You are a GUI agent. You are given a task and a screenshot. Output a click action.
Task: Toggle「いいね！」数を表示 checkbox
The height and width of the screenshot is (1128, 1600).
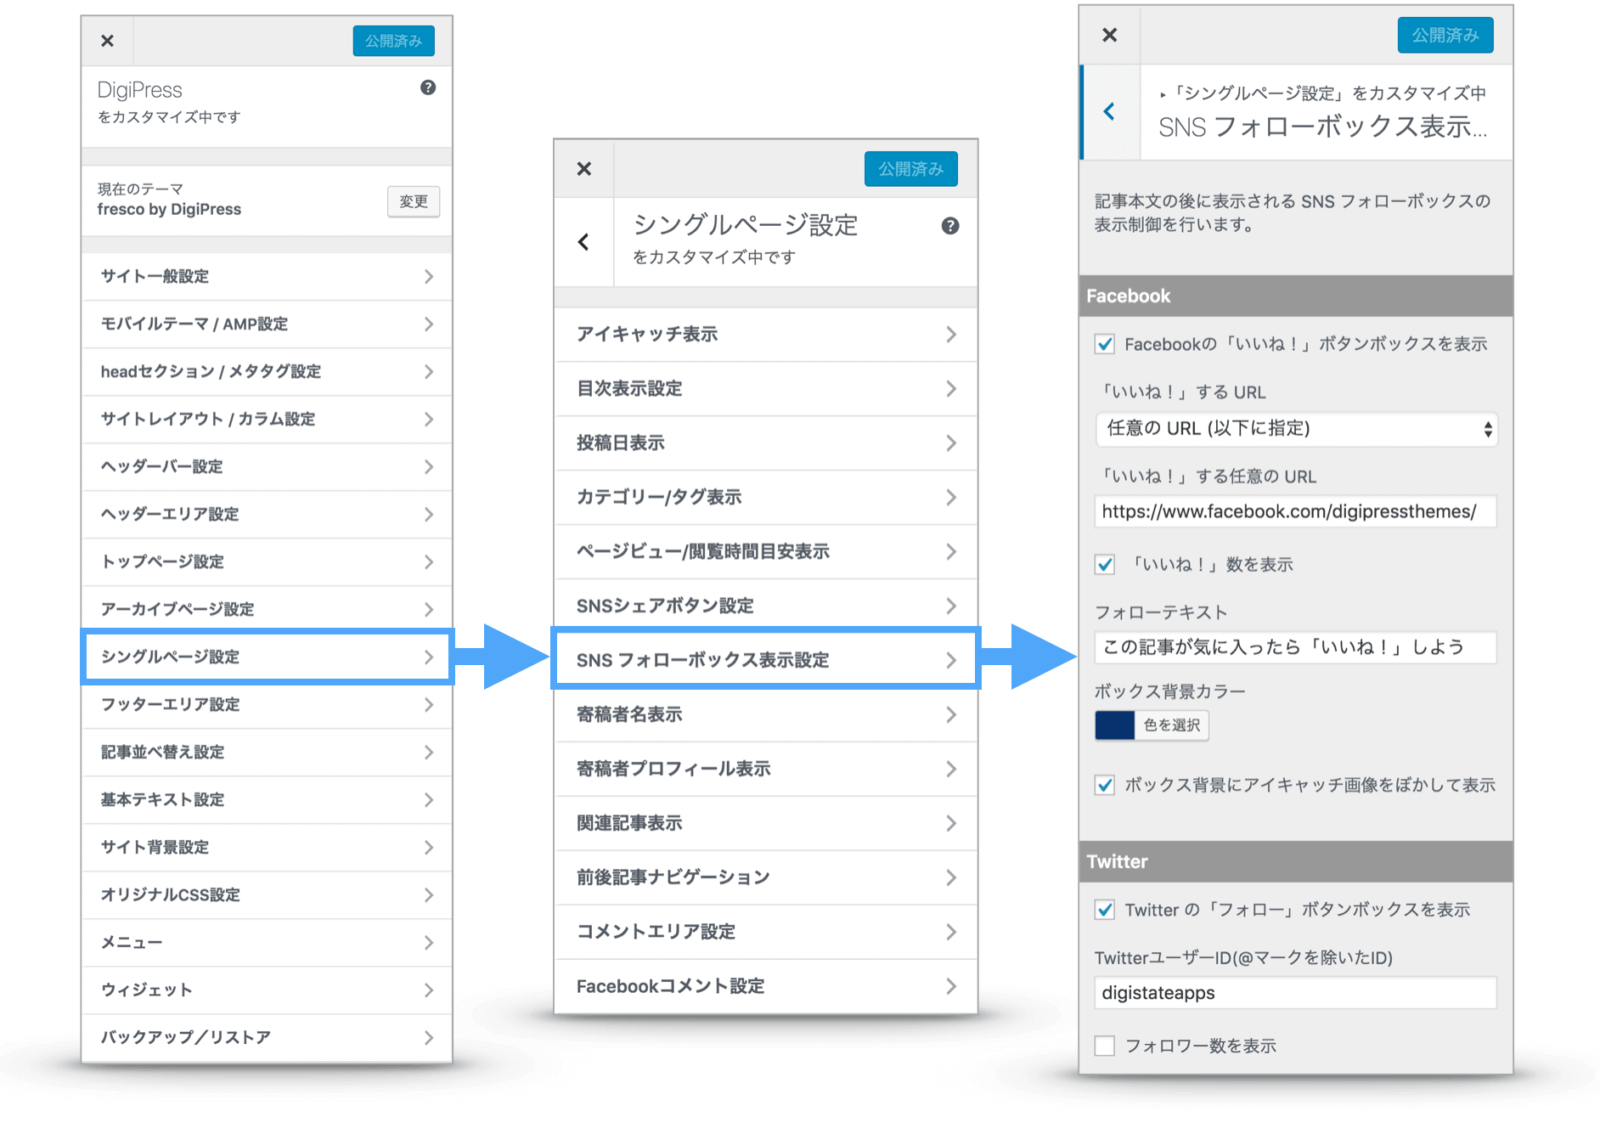tap(1105, 565)
